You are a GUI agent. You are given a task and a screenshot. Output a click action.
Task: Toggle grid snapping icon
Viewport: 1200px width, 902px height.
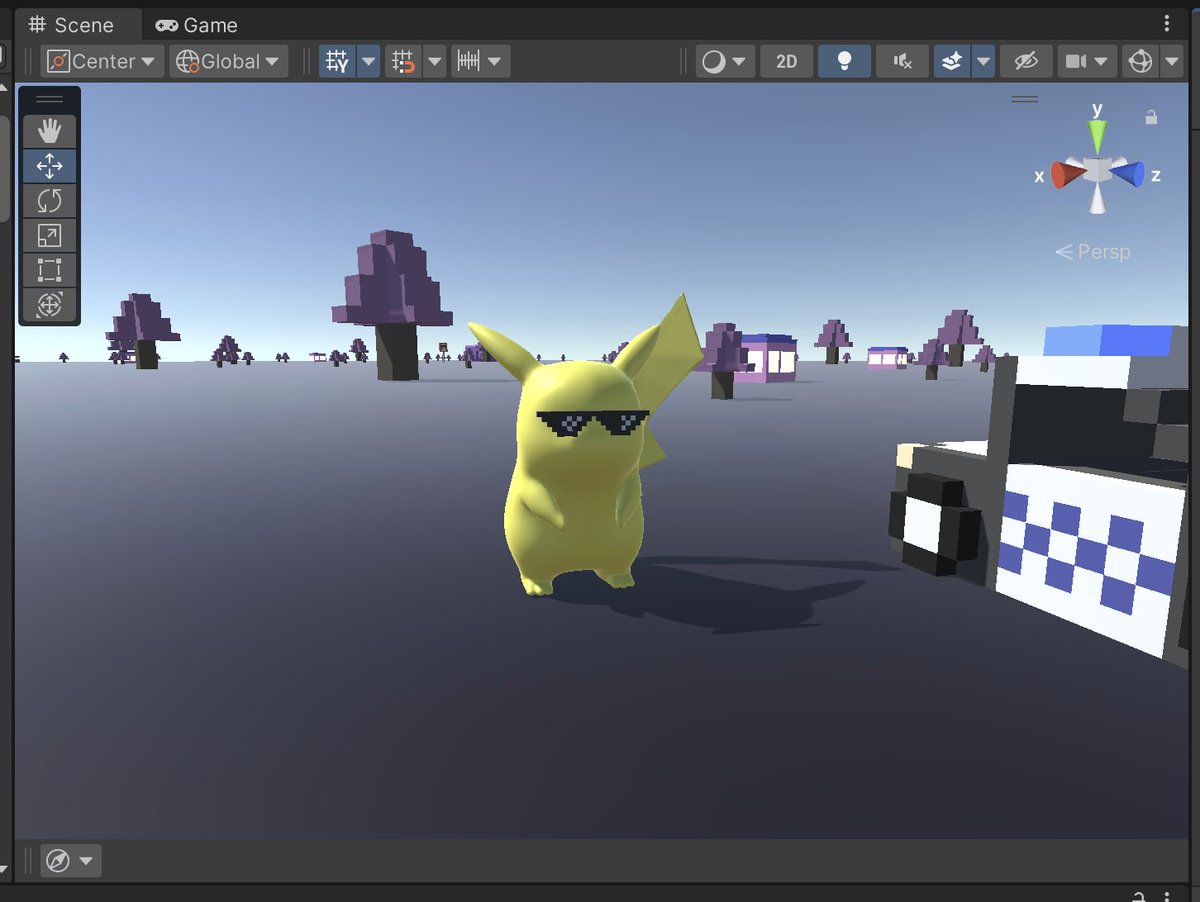[x=403, y=61]
